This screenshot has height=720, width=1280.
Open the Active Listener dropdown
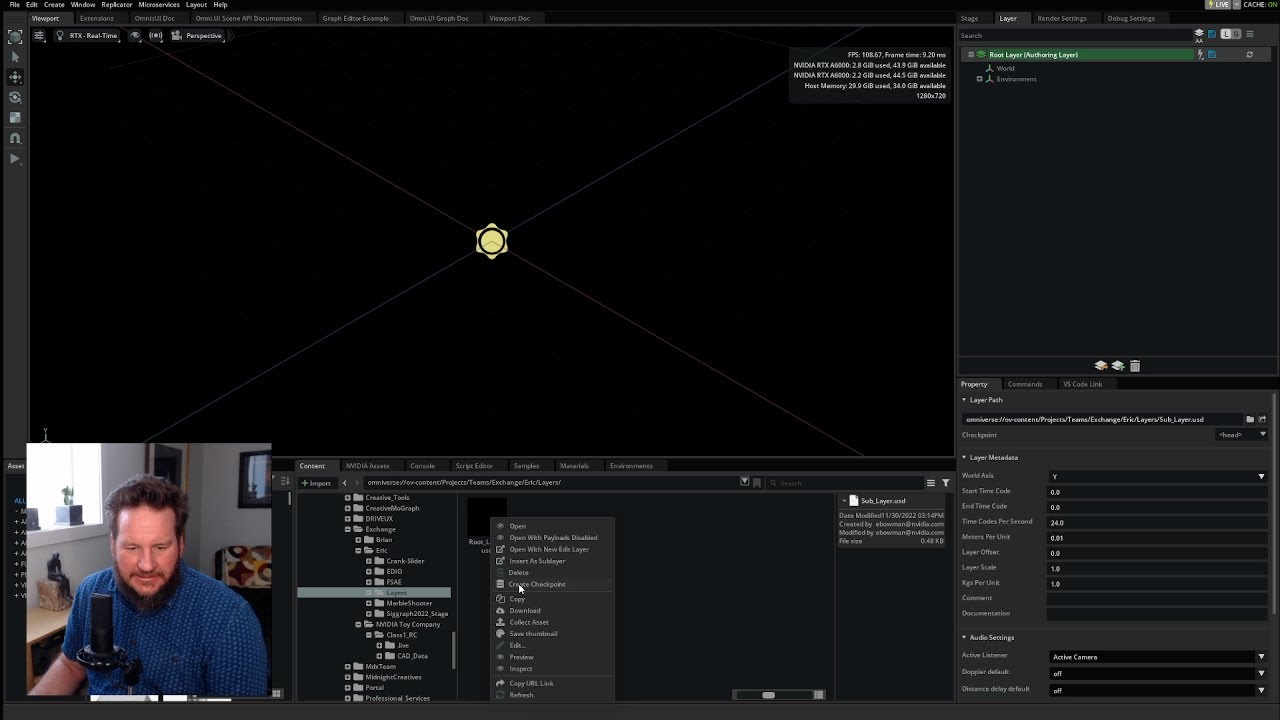click(1157, 657)
